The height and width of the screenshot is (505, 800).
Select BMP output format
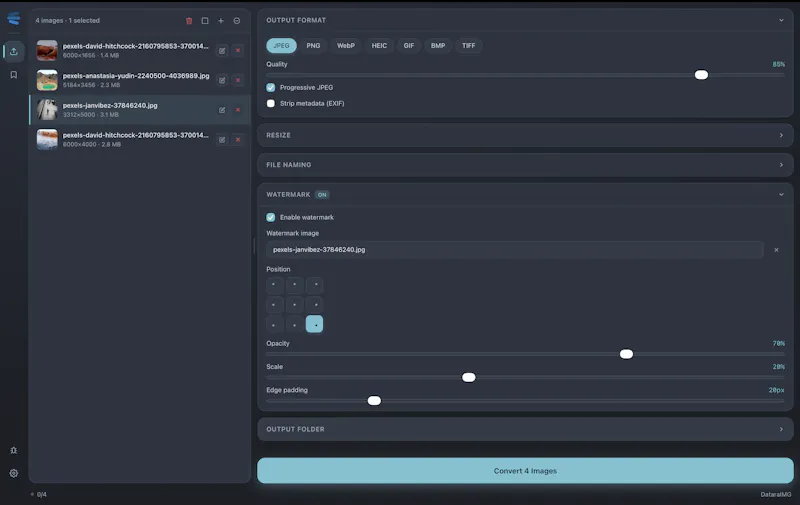[438, 45]
